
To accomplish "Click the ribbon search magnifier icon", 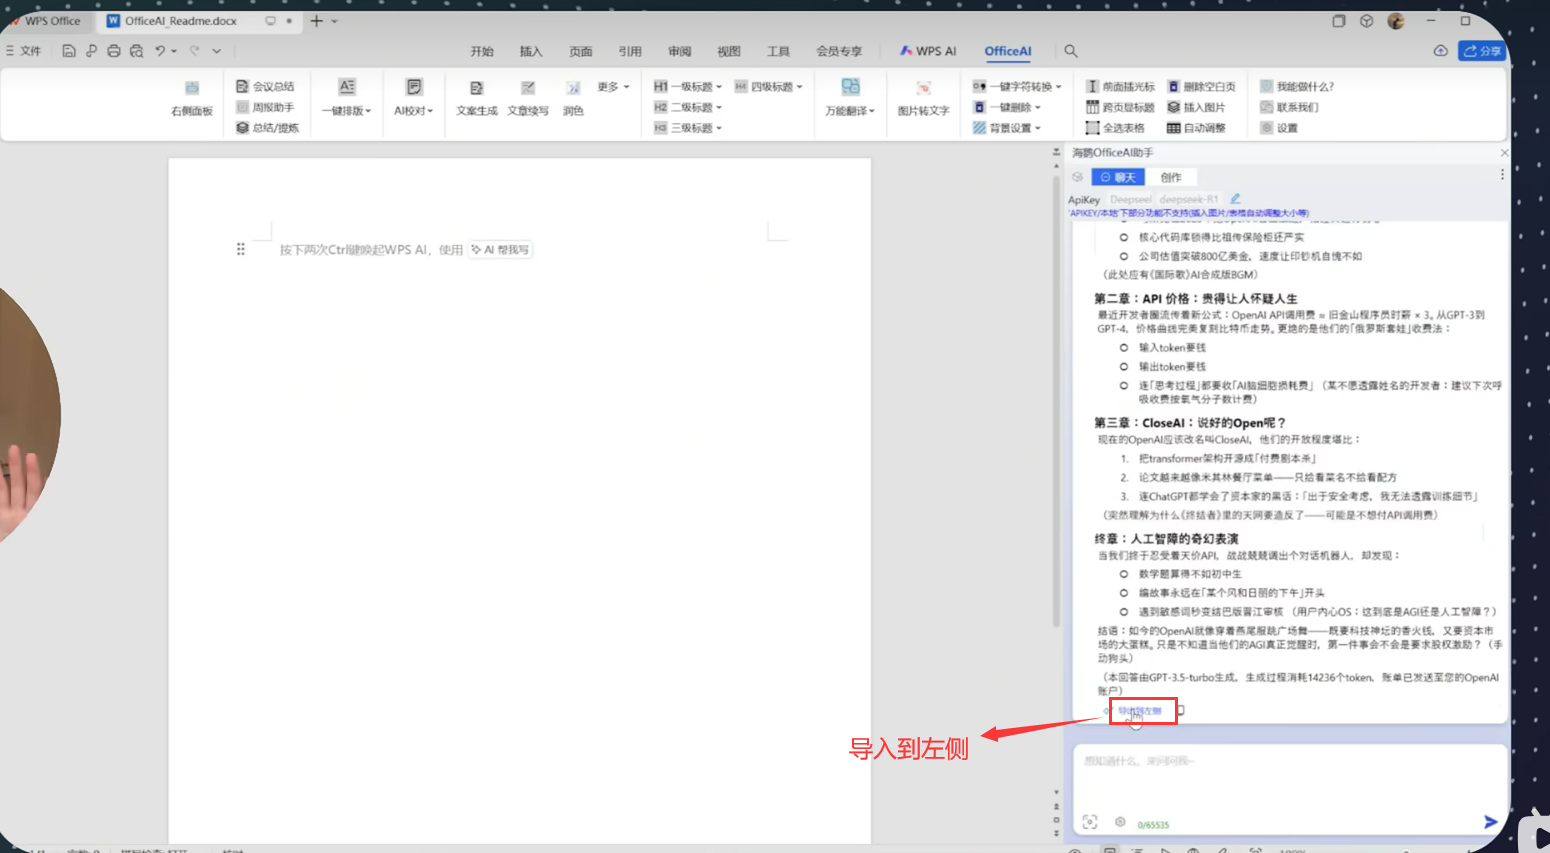I will coord(1071,51).
